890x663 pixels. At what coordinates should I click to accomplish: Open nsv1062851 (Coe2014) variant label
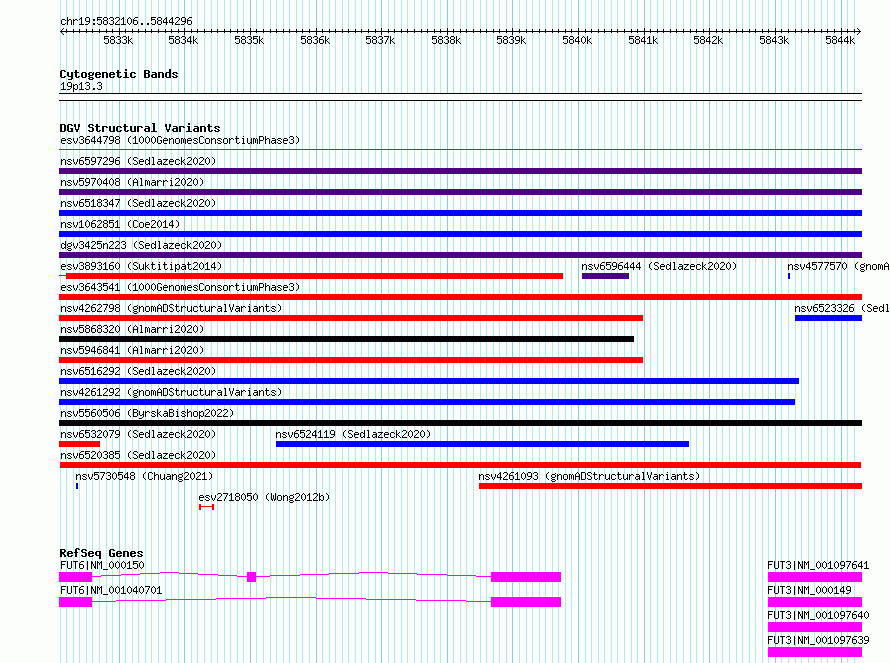120,224
